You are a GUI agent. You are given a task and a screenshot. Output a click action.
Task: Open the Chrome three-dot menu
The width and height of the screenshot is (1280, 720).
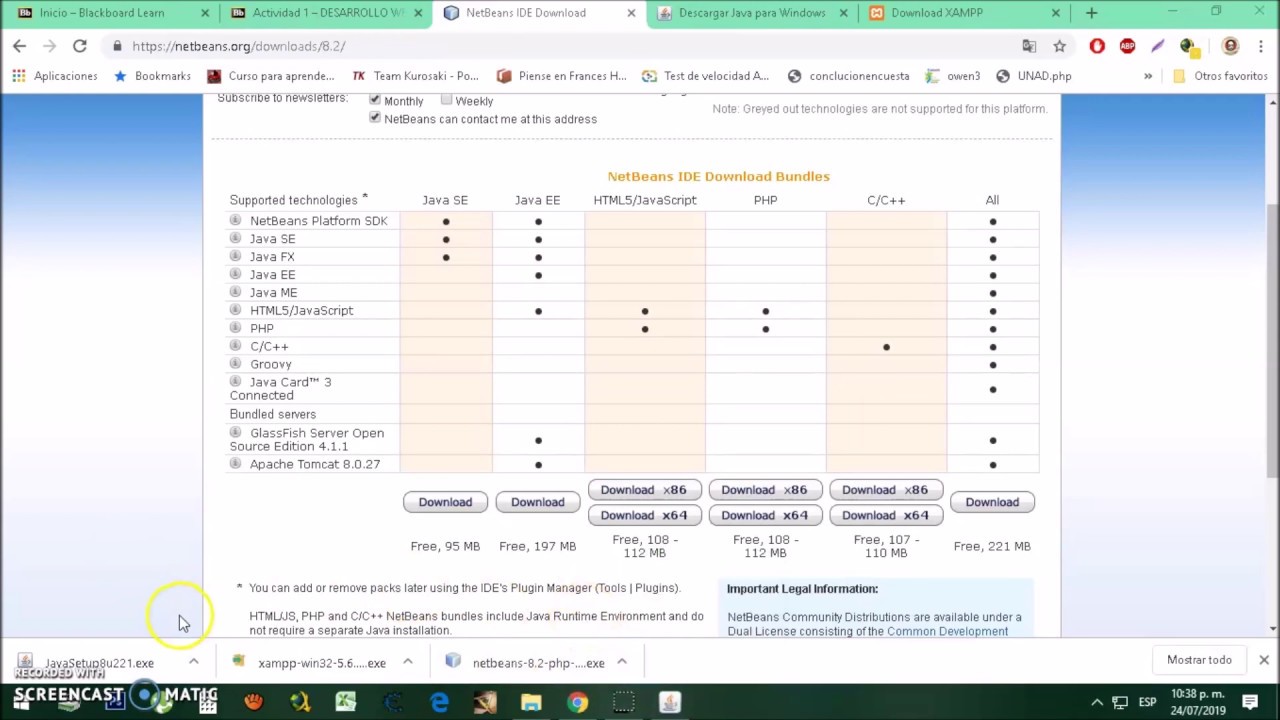[1259, 46]
